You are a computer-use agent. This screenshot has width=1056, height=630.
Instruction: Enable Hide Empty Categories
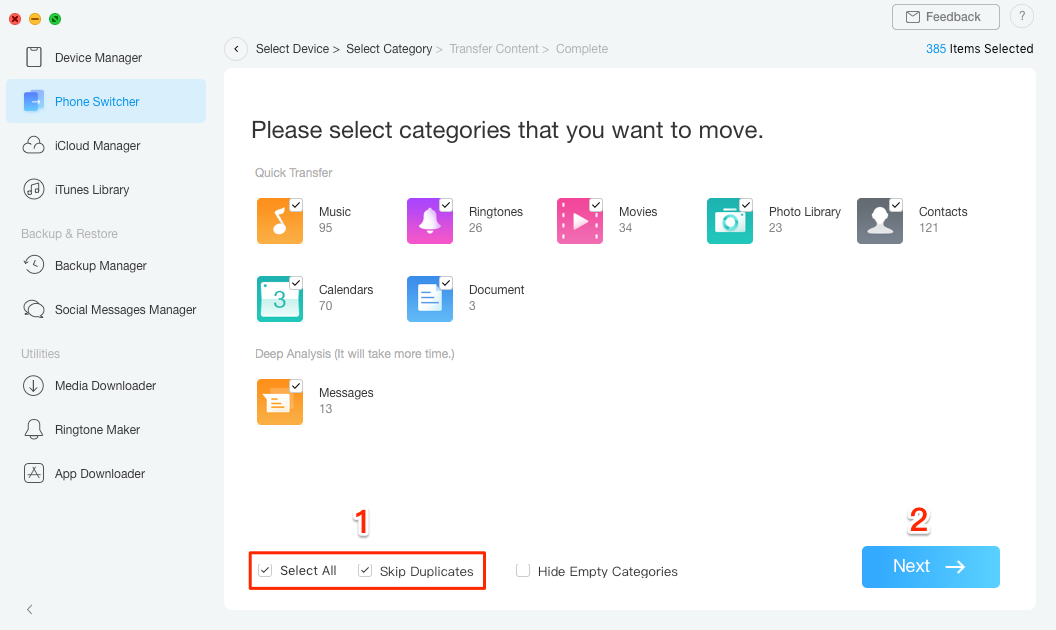(x=523, y=570)
